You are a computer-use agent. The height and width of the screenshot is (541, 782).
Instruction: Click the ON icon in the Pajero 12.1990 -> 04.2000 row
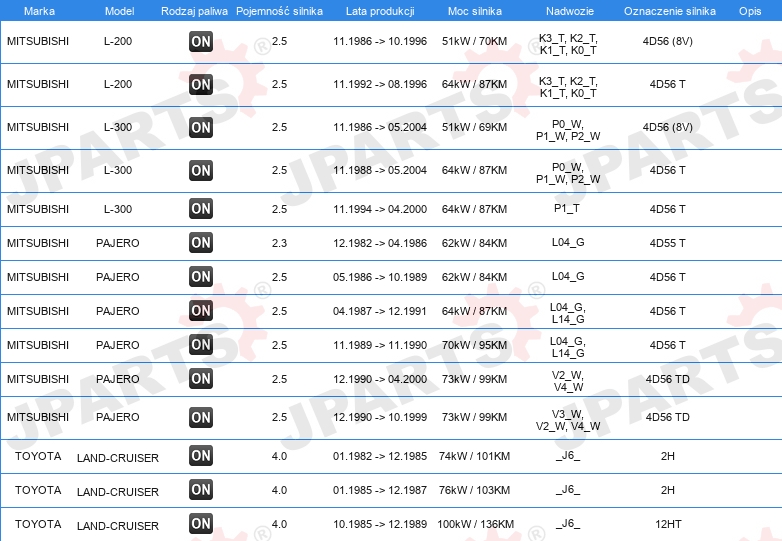(201, 379)
